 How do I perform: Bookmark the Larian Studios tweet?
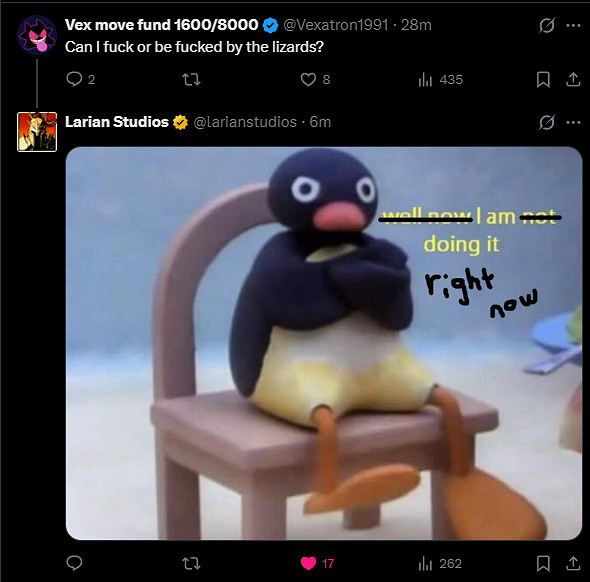pos(543,563)
